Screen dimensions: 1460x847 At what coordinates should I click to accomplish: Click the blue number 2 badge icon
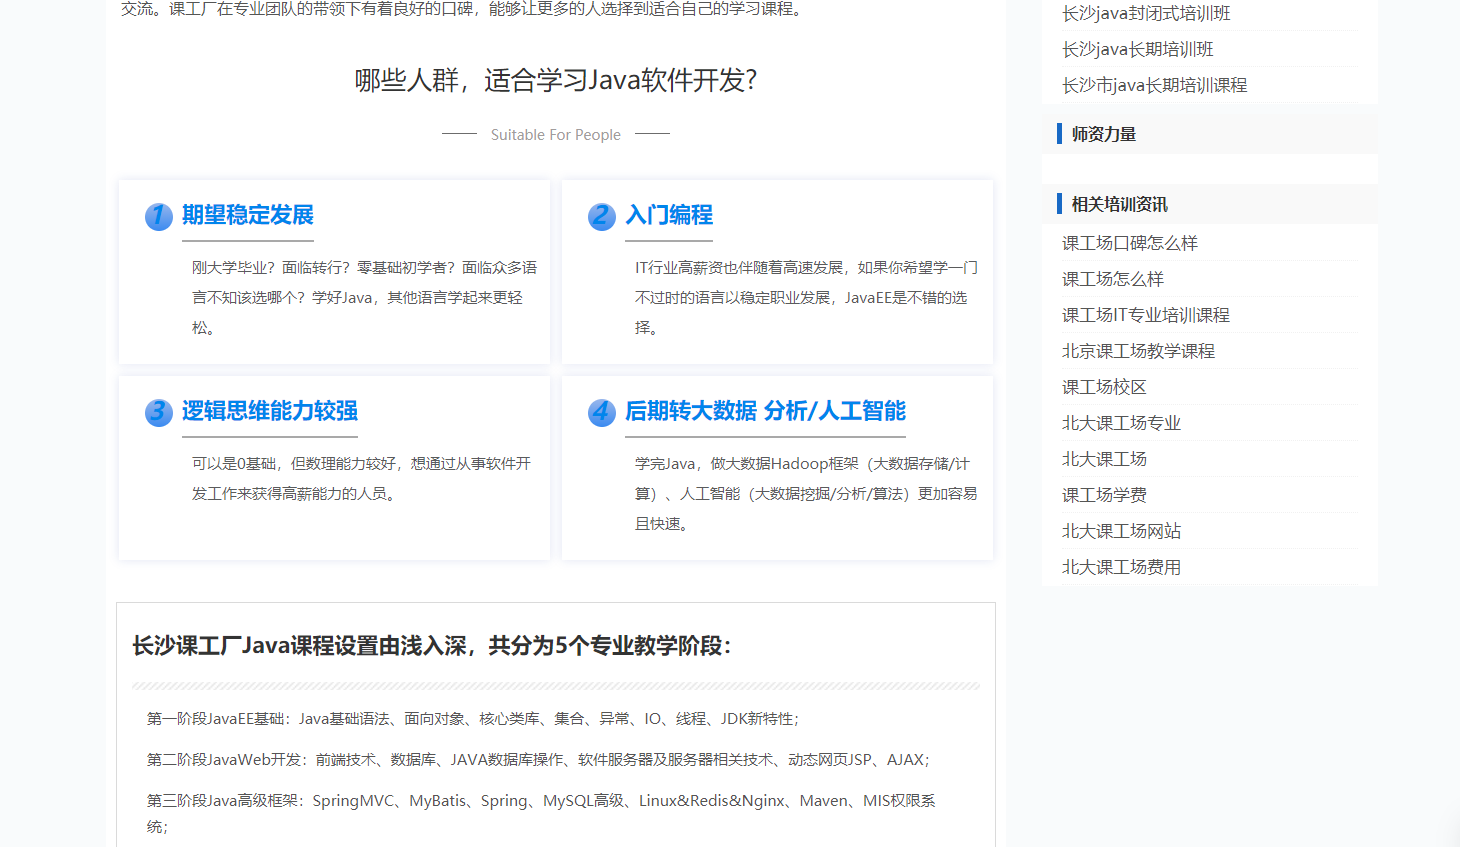602,216
